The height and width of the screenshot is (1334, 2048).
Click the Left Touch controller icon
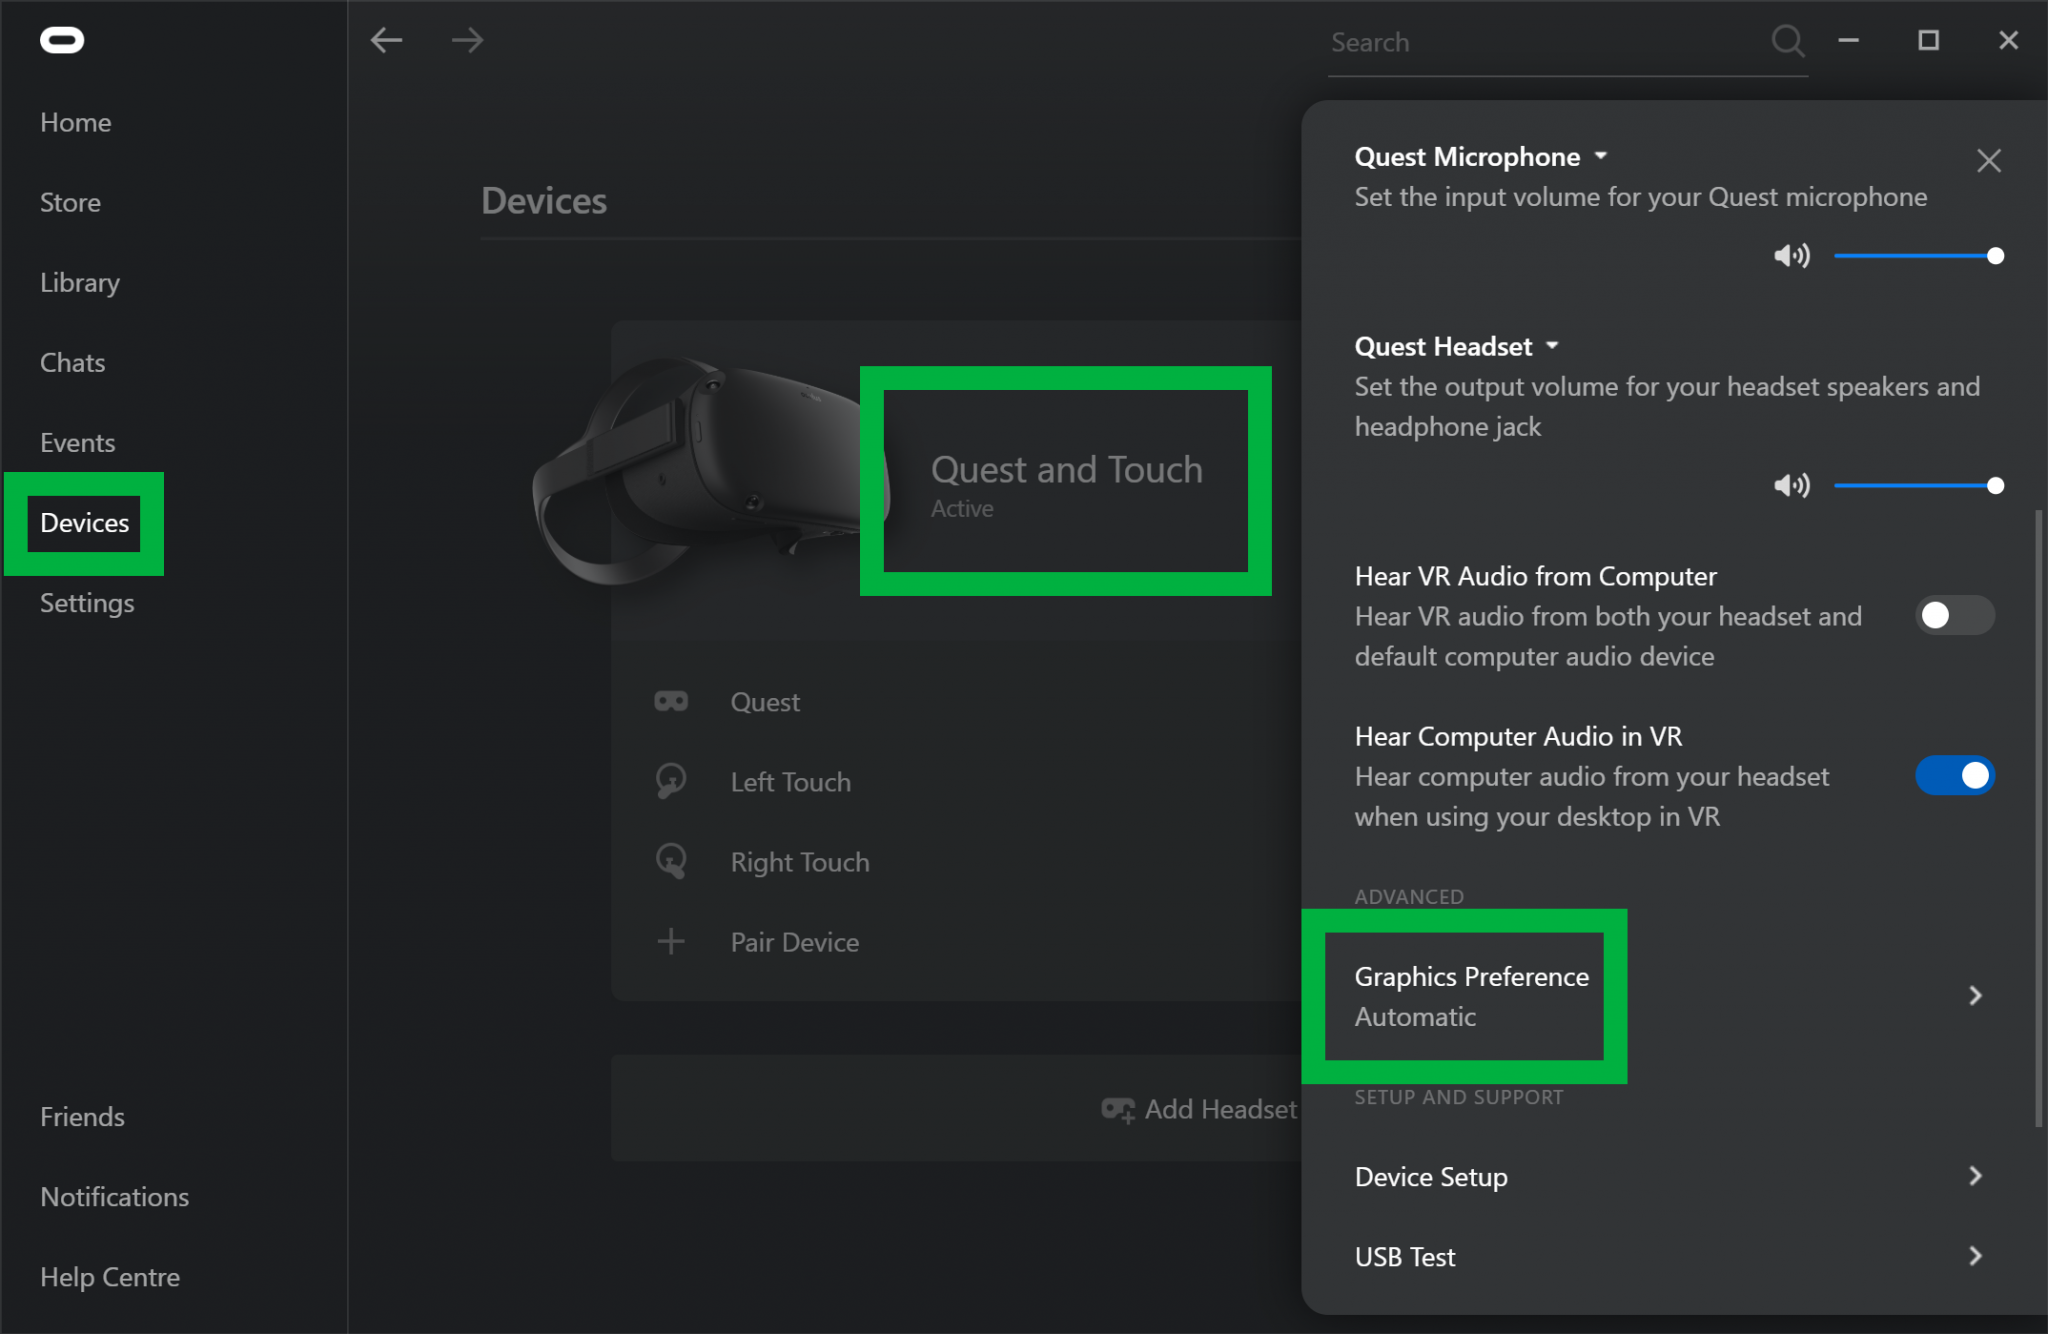pyautogui.click(x=671, y=780)
